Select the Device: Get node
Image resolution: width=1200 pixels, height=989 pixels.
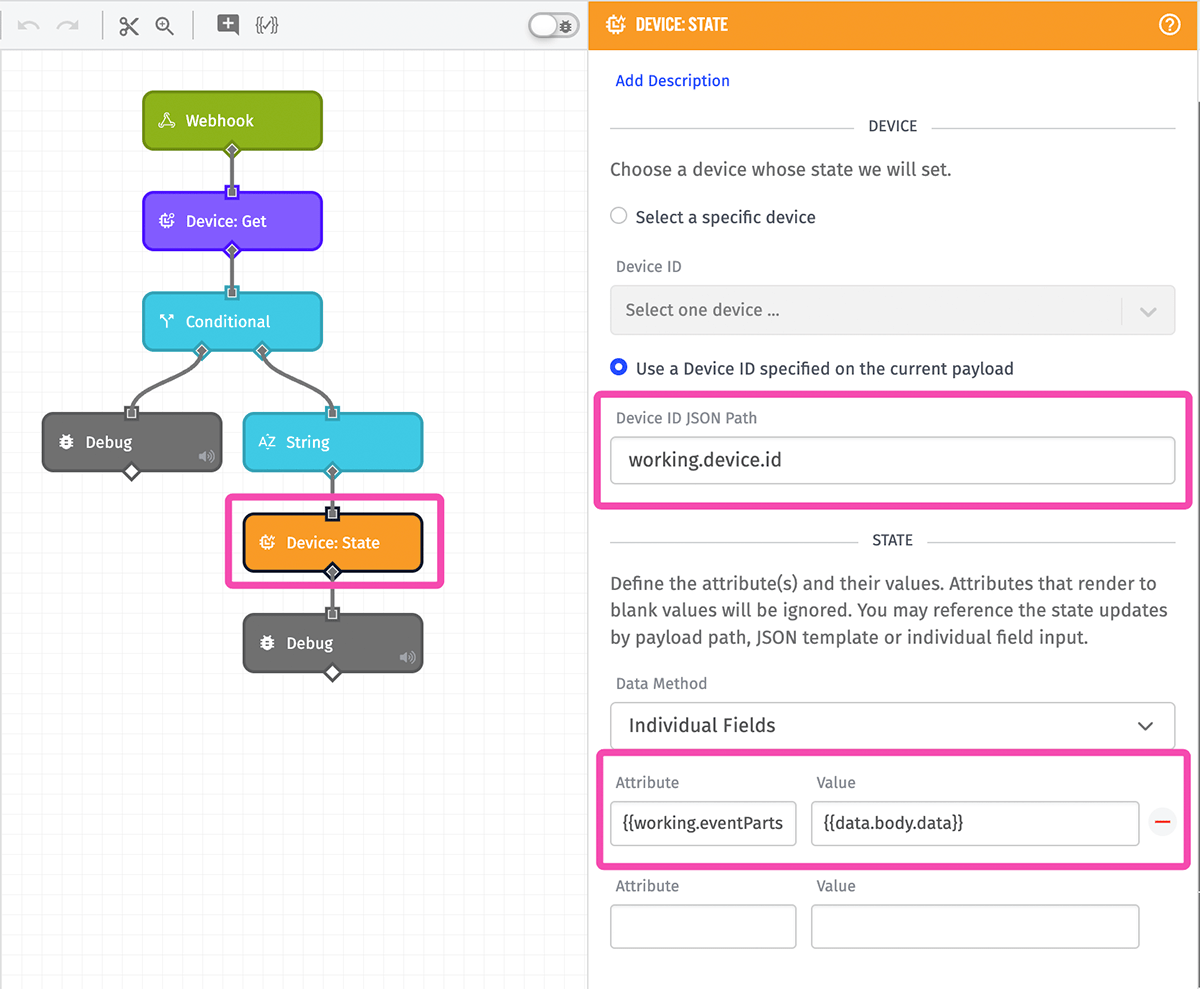(232, 221)
